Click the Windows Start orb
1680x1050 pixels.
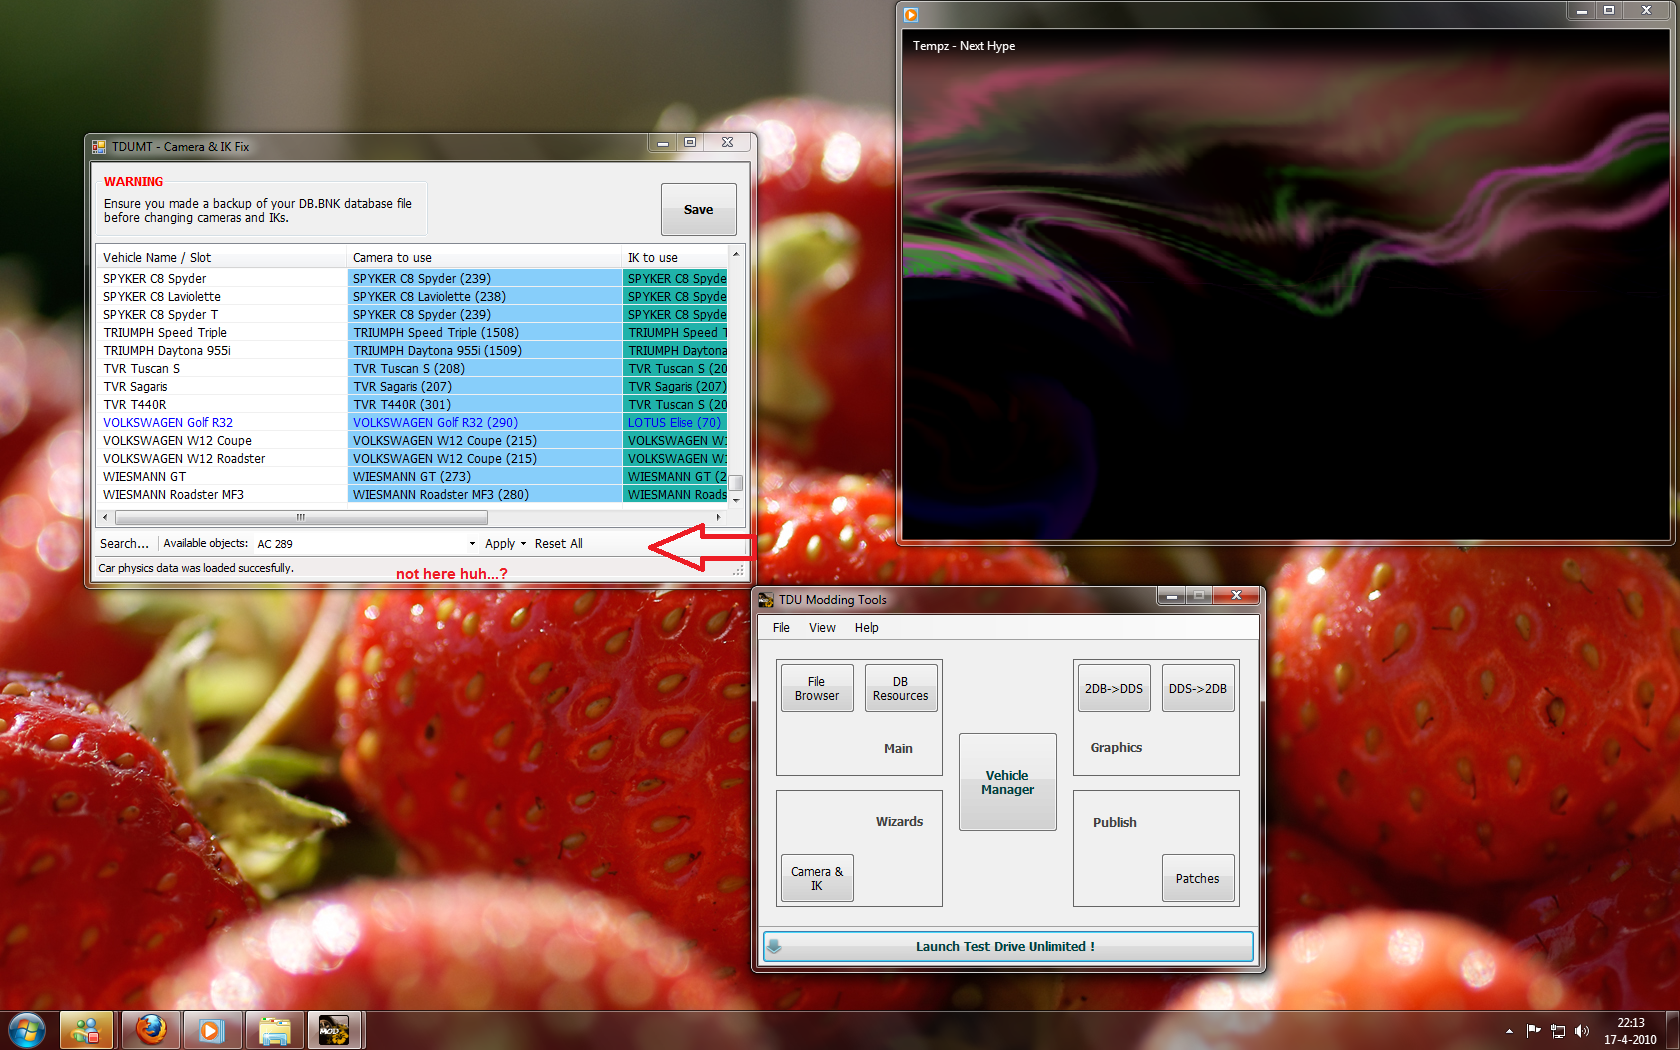27,1029
